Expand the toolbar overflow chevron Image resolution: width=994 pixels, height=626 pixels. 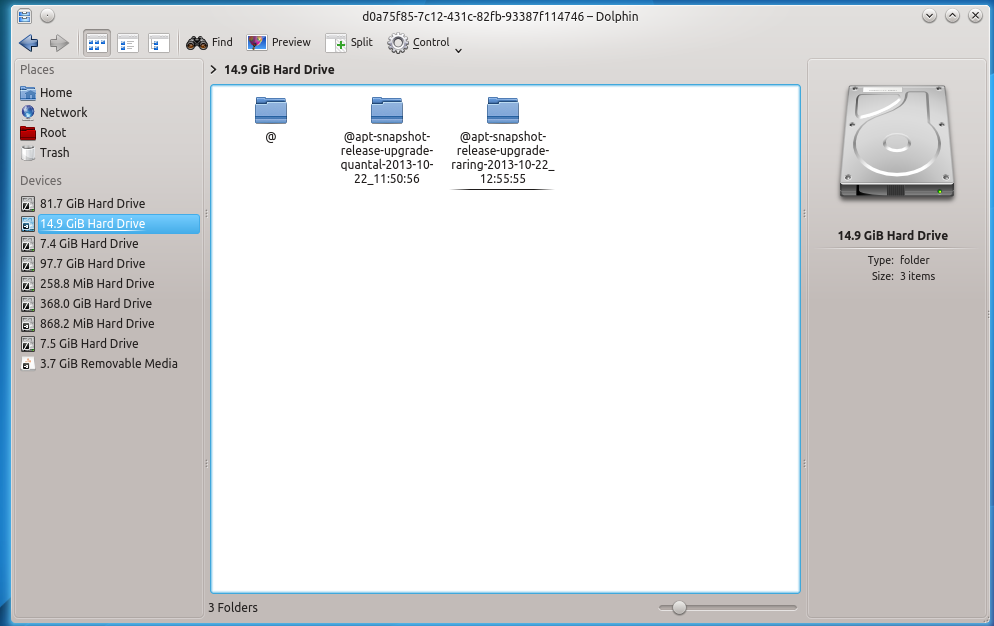[x=458, y=51]
